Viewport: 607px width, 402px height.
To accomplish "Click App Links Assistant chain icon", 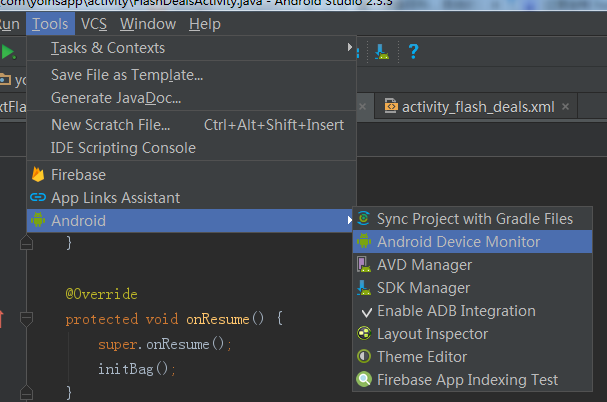I will coord(38,198).
